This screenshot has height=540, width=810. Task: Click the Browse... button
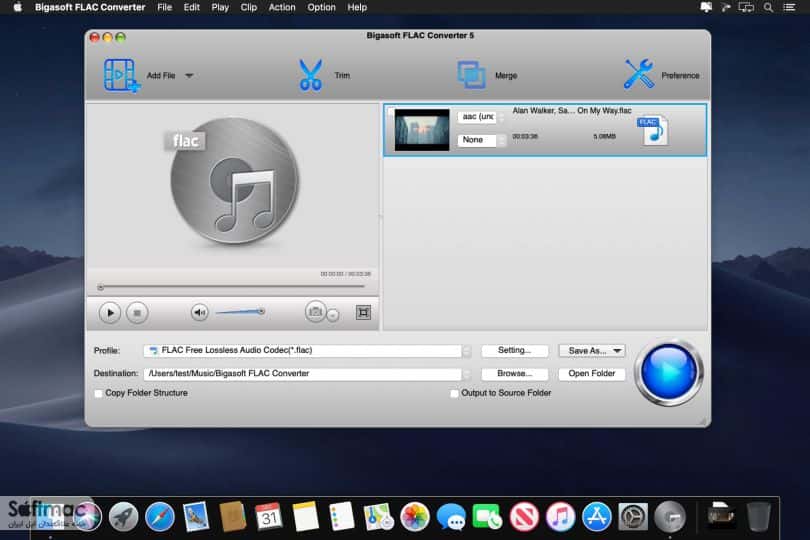515,374
